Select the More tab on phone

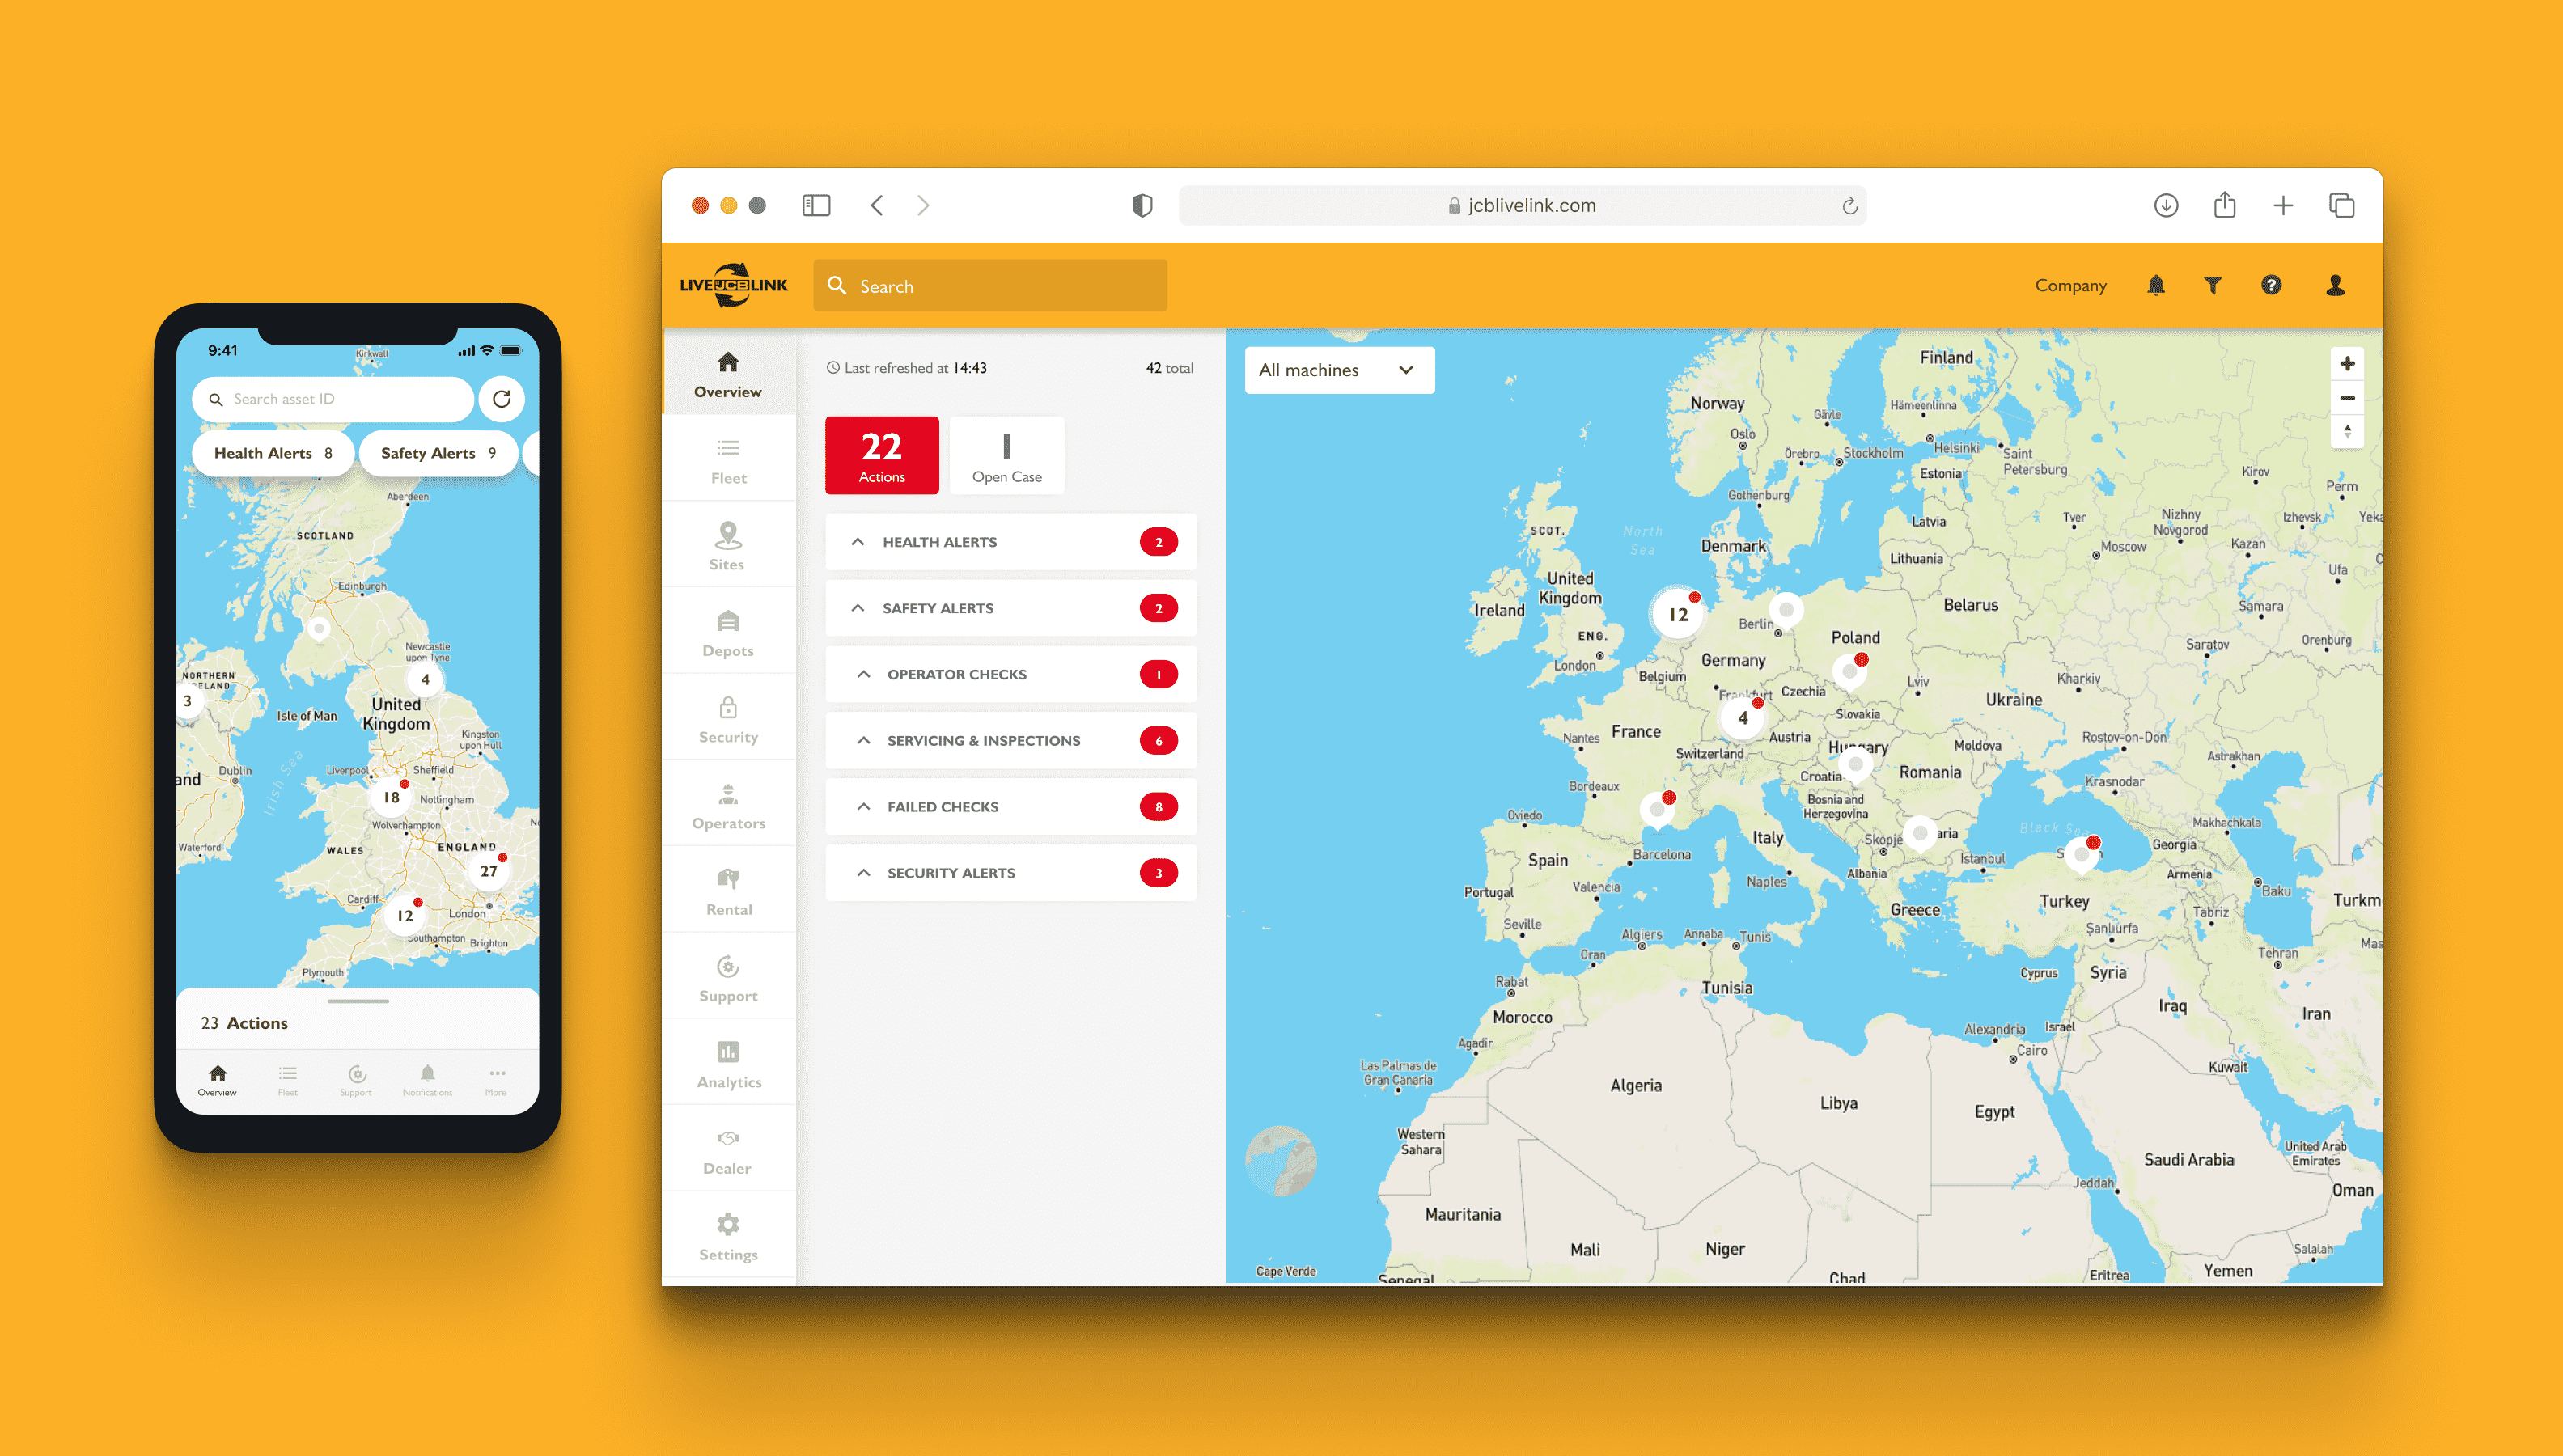(x=496, y=1080)
